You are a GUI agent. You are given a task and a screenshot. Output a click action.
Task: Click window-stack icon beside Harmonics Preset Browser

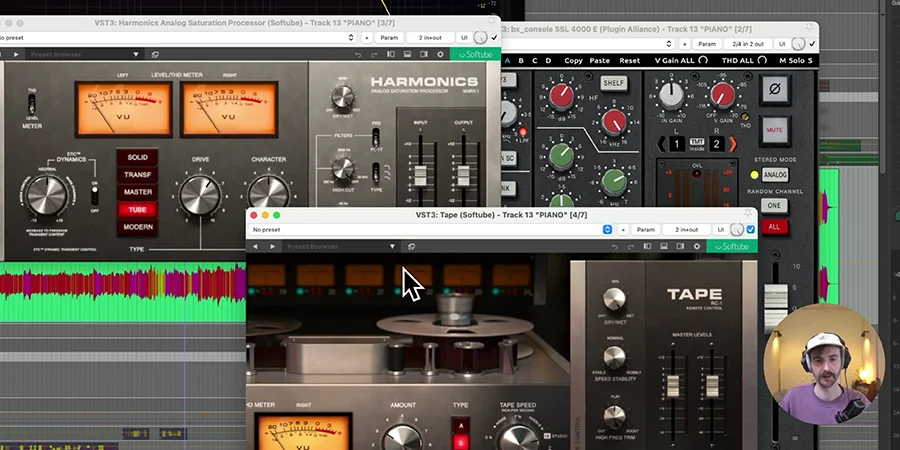tap(155, 55)
